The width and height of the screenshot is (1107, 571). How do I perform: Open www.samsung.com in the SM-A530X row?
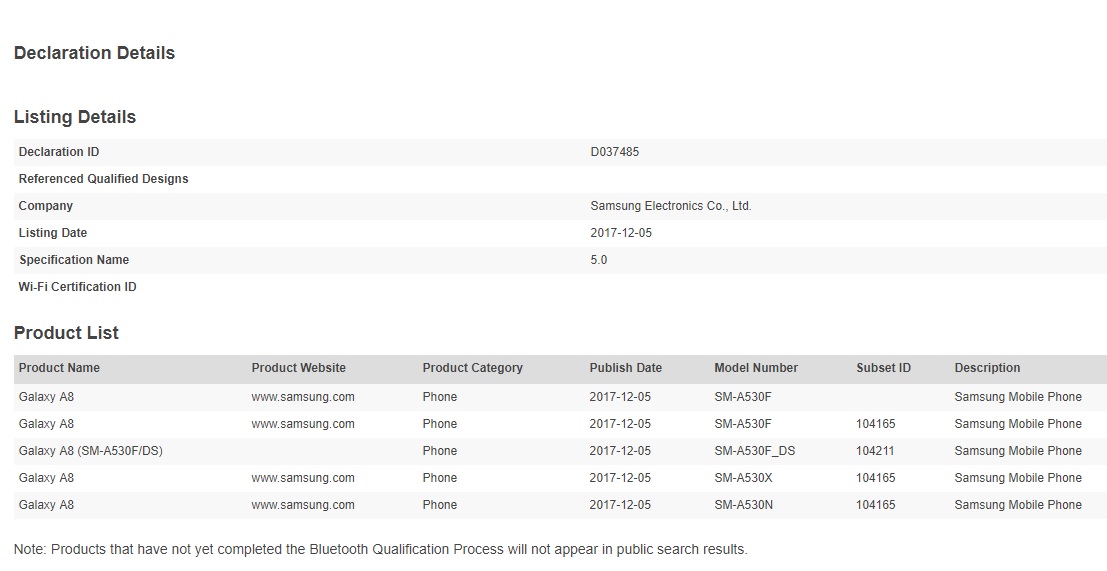[303, 478]
